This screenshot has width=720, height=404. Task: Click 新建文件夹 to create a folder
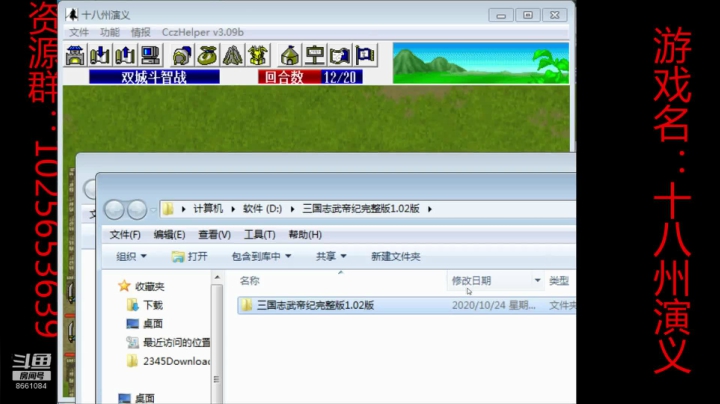(395, 256)
